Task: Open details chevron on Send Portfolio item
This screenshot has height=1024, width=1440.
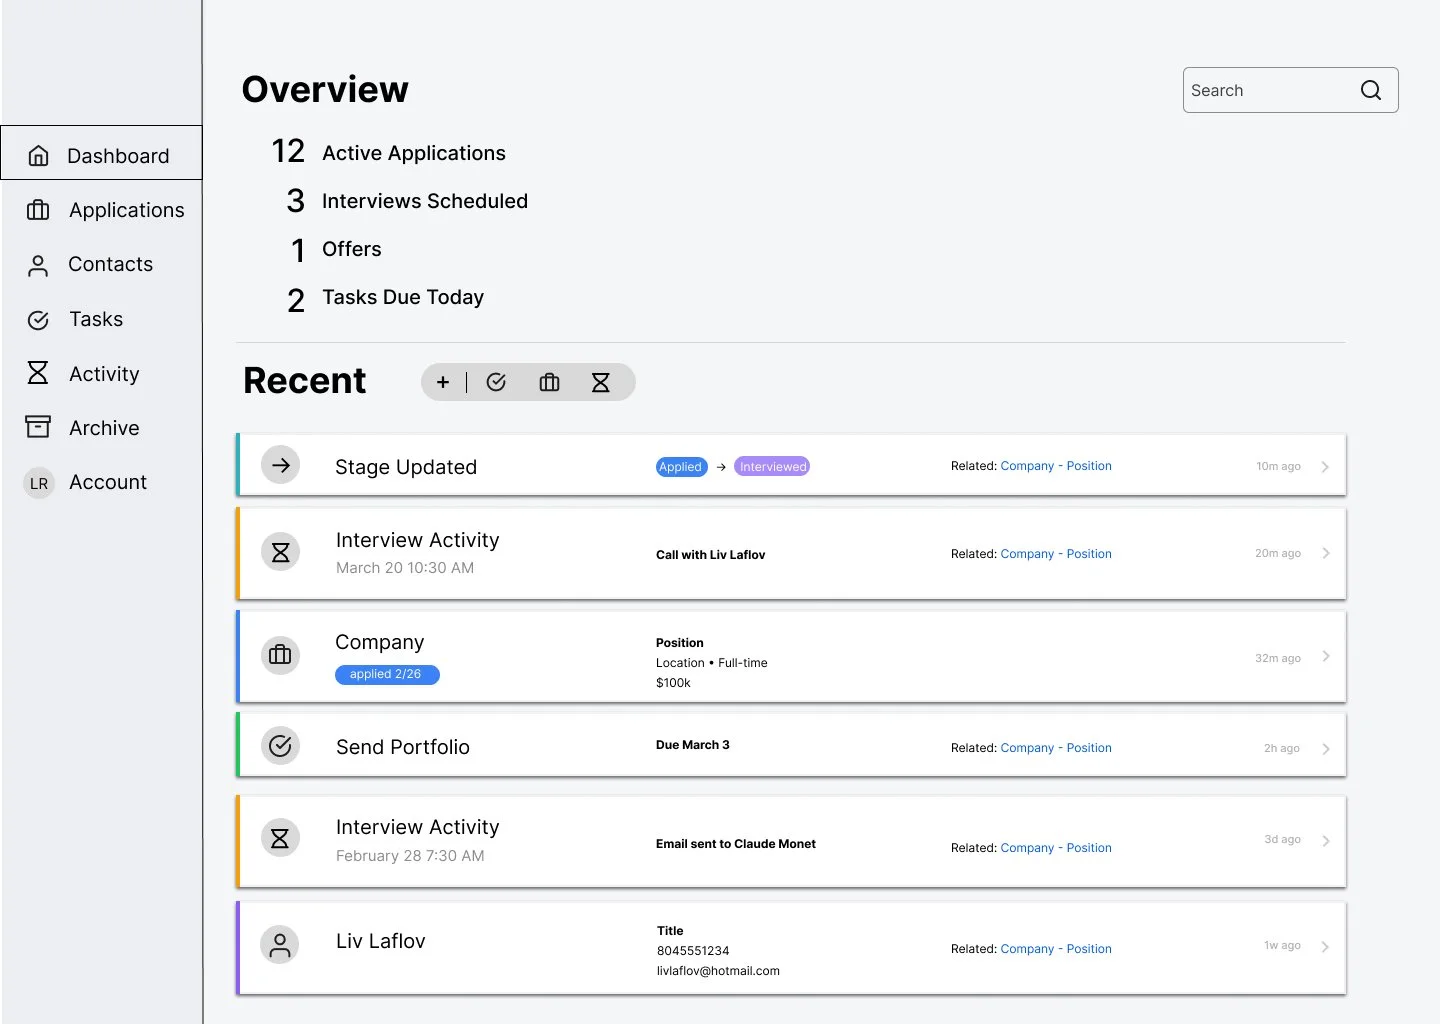Action: [1326, 747]
